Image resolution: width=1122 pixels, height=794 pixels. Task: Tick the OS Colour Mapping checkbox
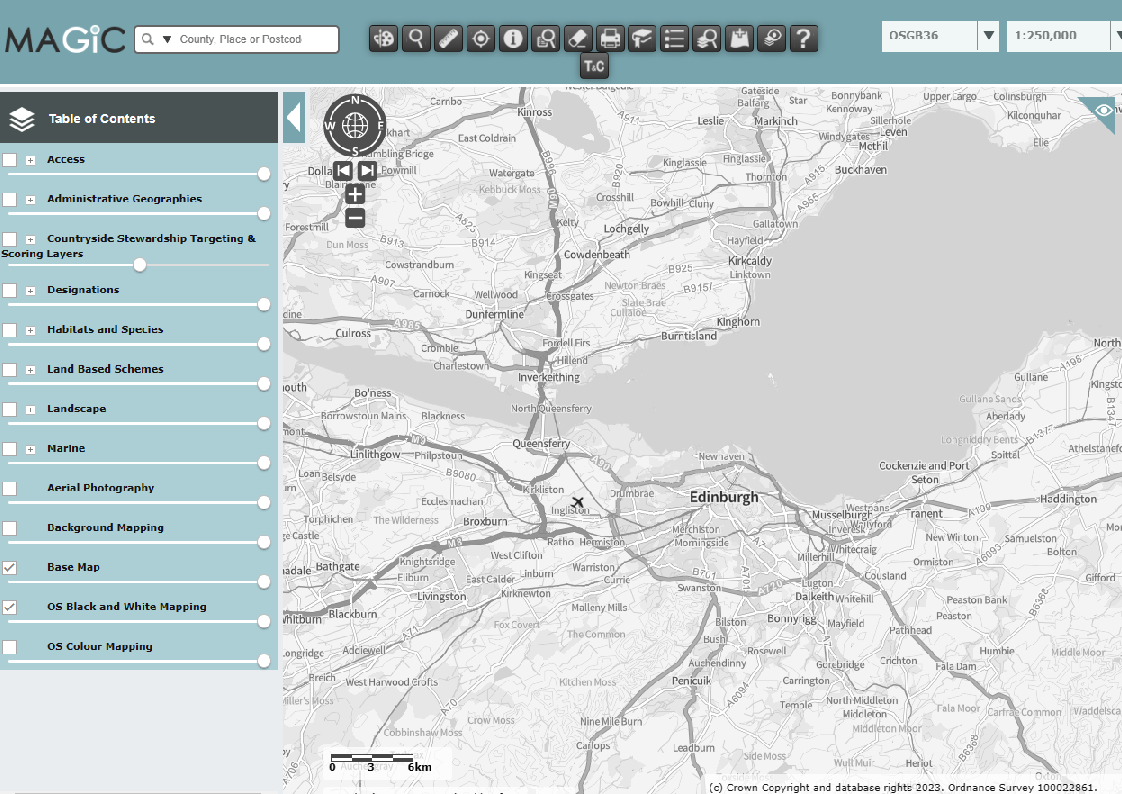click(10, 647)
